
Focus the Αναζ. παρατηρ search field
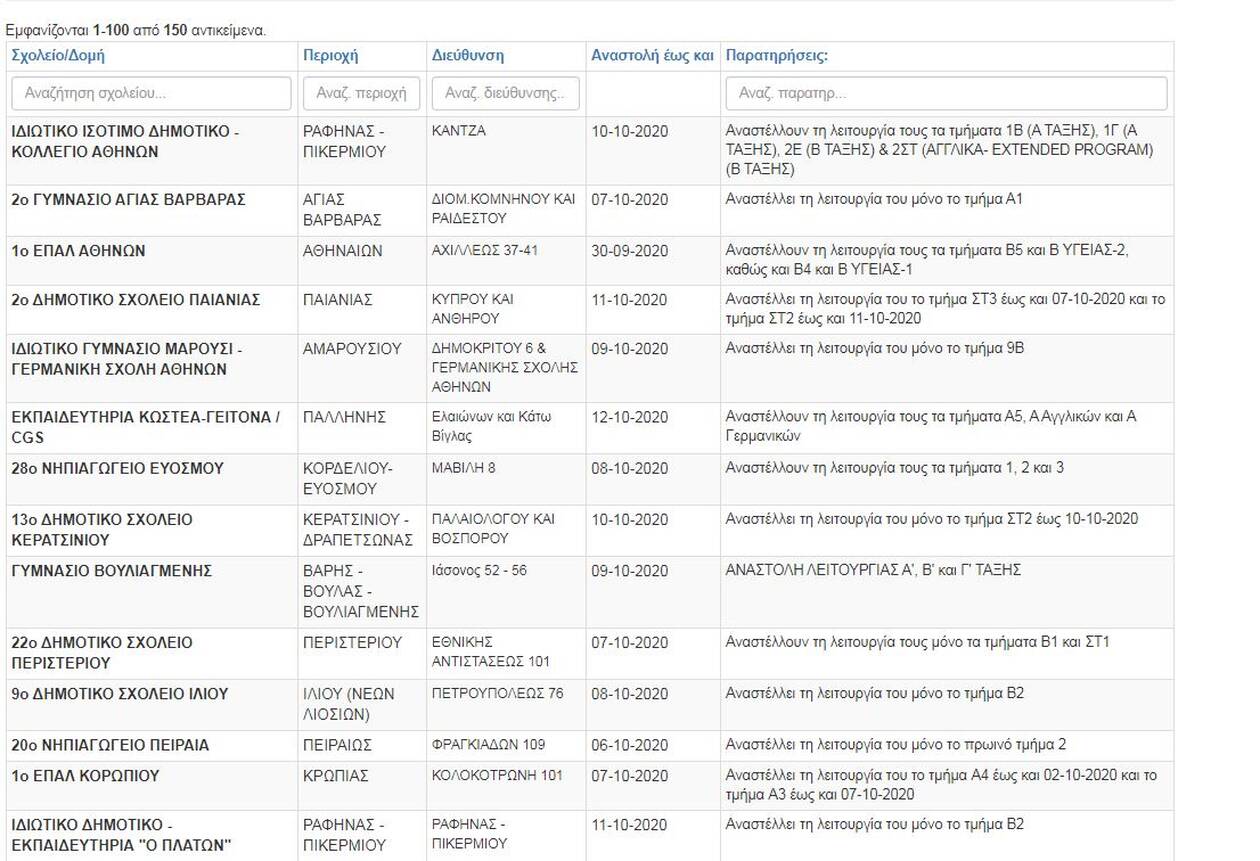pyautogui.click(x=946, y=93)
